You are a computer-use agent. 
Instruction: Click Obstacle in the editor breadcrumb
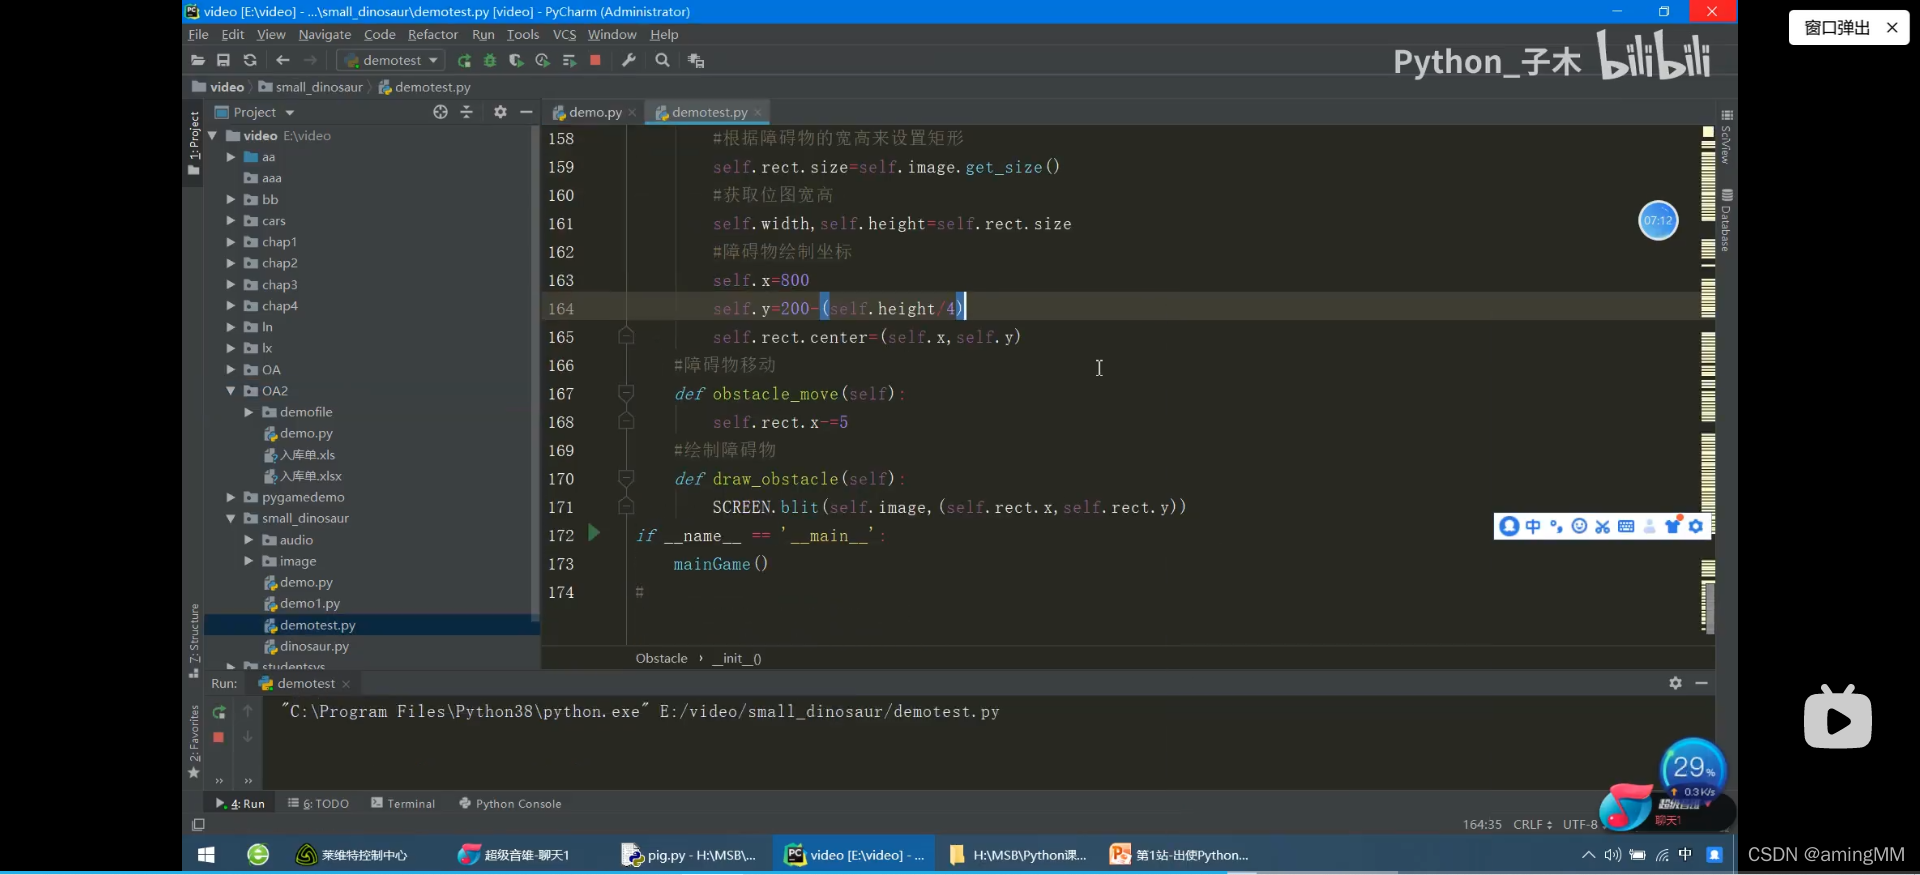point(661,658)
